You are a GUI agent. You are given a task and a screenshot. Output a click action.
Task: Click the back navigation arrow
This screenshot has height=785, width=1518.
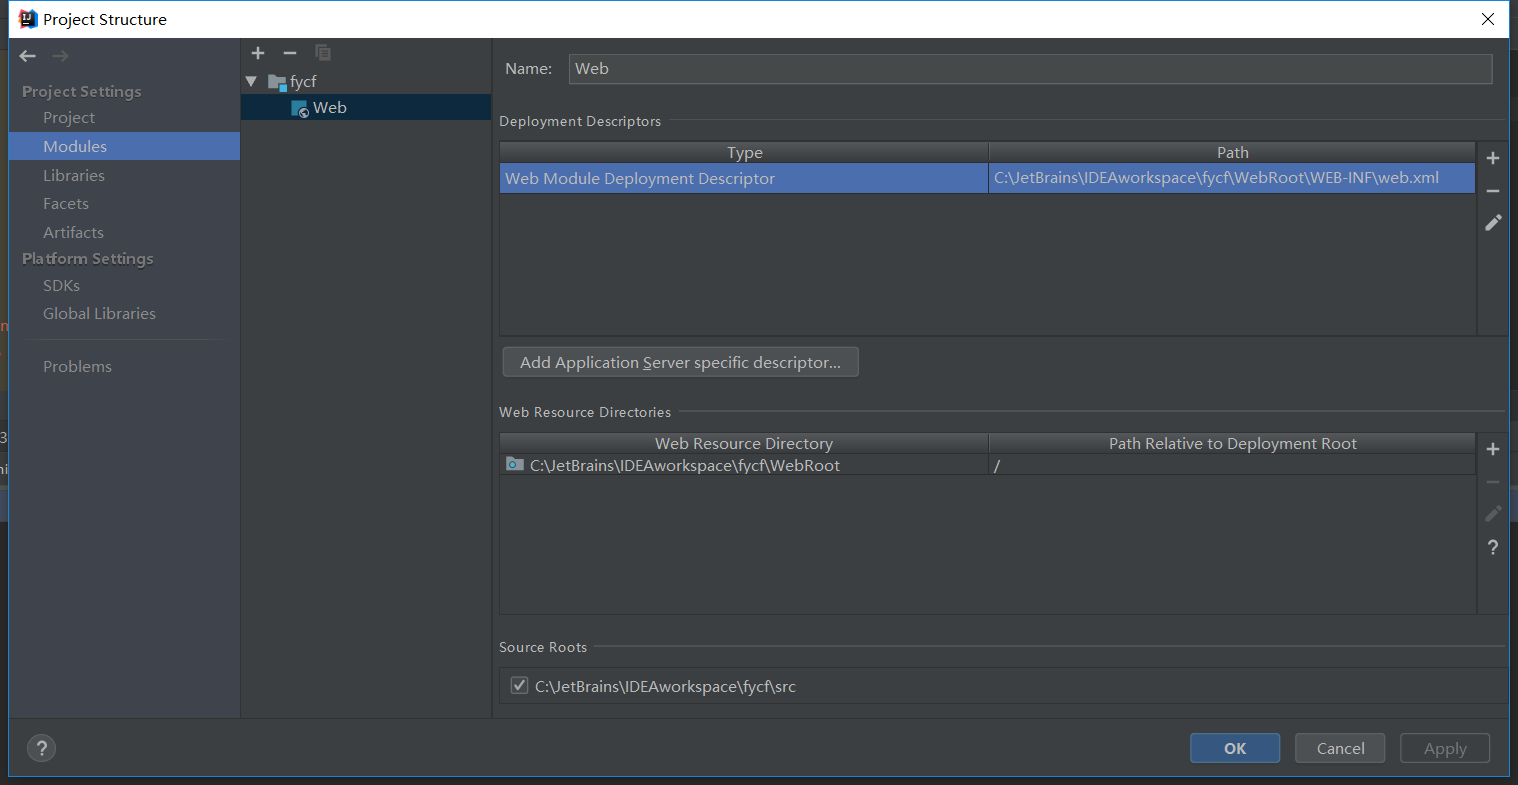(x=27, y=56)
